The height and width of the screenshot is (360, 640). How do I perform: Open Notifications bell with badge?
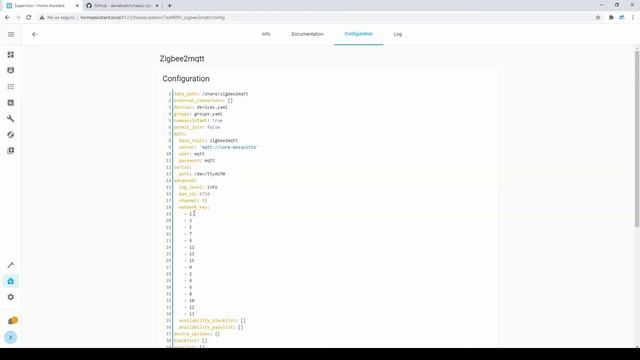pos(12,321)
